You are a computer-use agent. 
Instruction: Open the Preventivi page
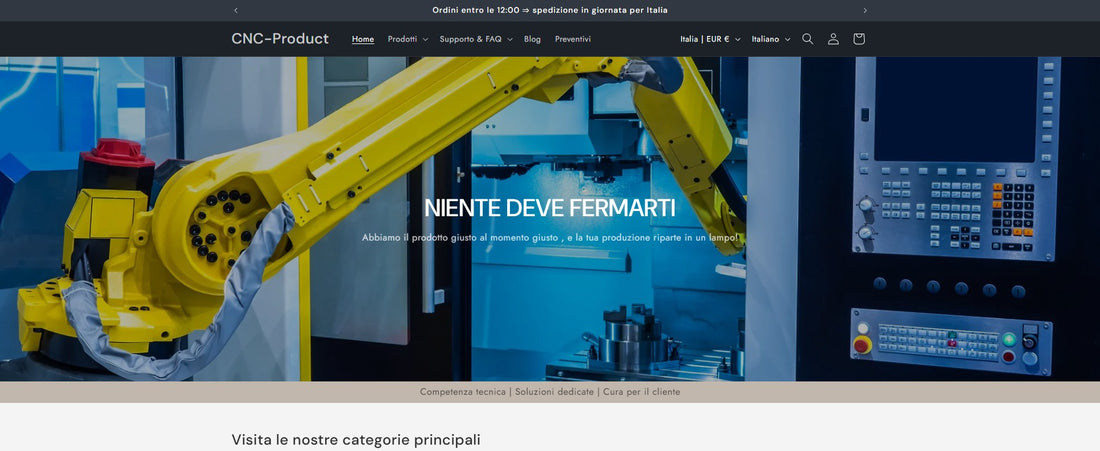573,39
